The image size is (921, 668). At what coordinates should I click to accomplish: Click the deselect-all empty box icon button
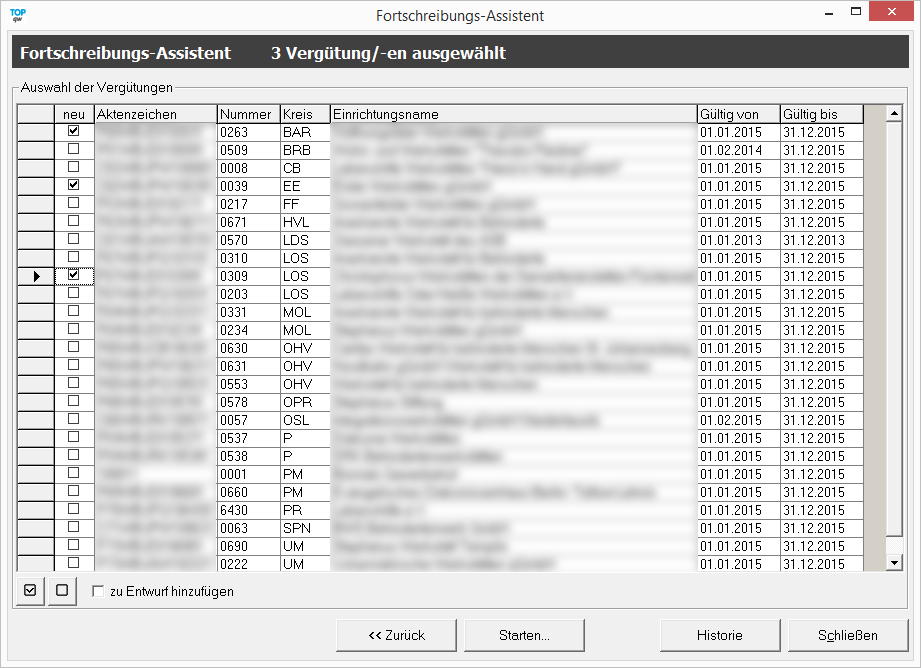pyautogui.click(x=62, y=590)
